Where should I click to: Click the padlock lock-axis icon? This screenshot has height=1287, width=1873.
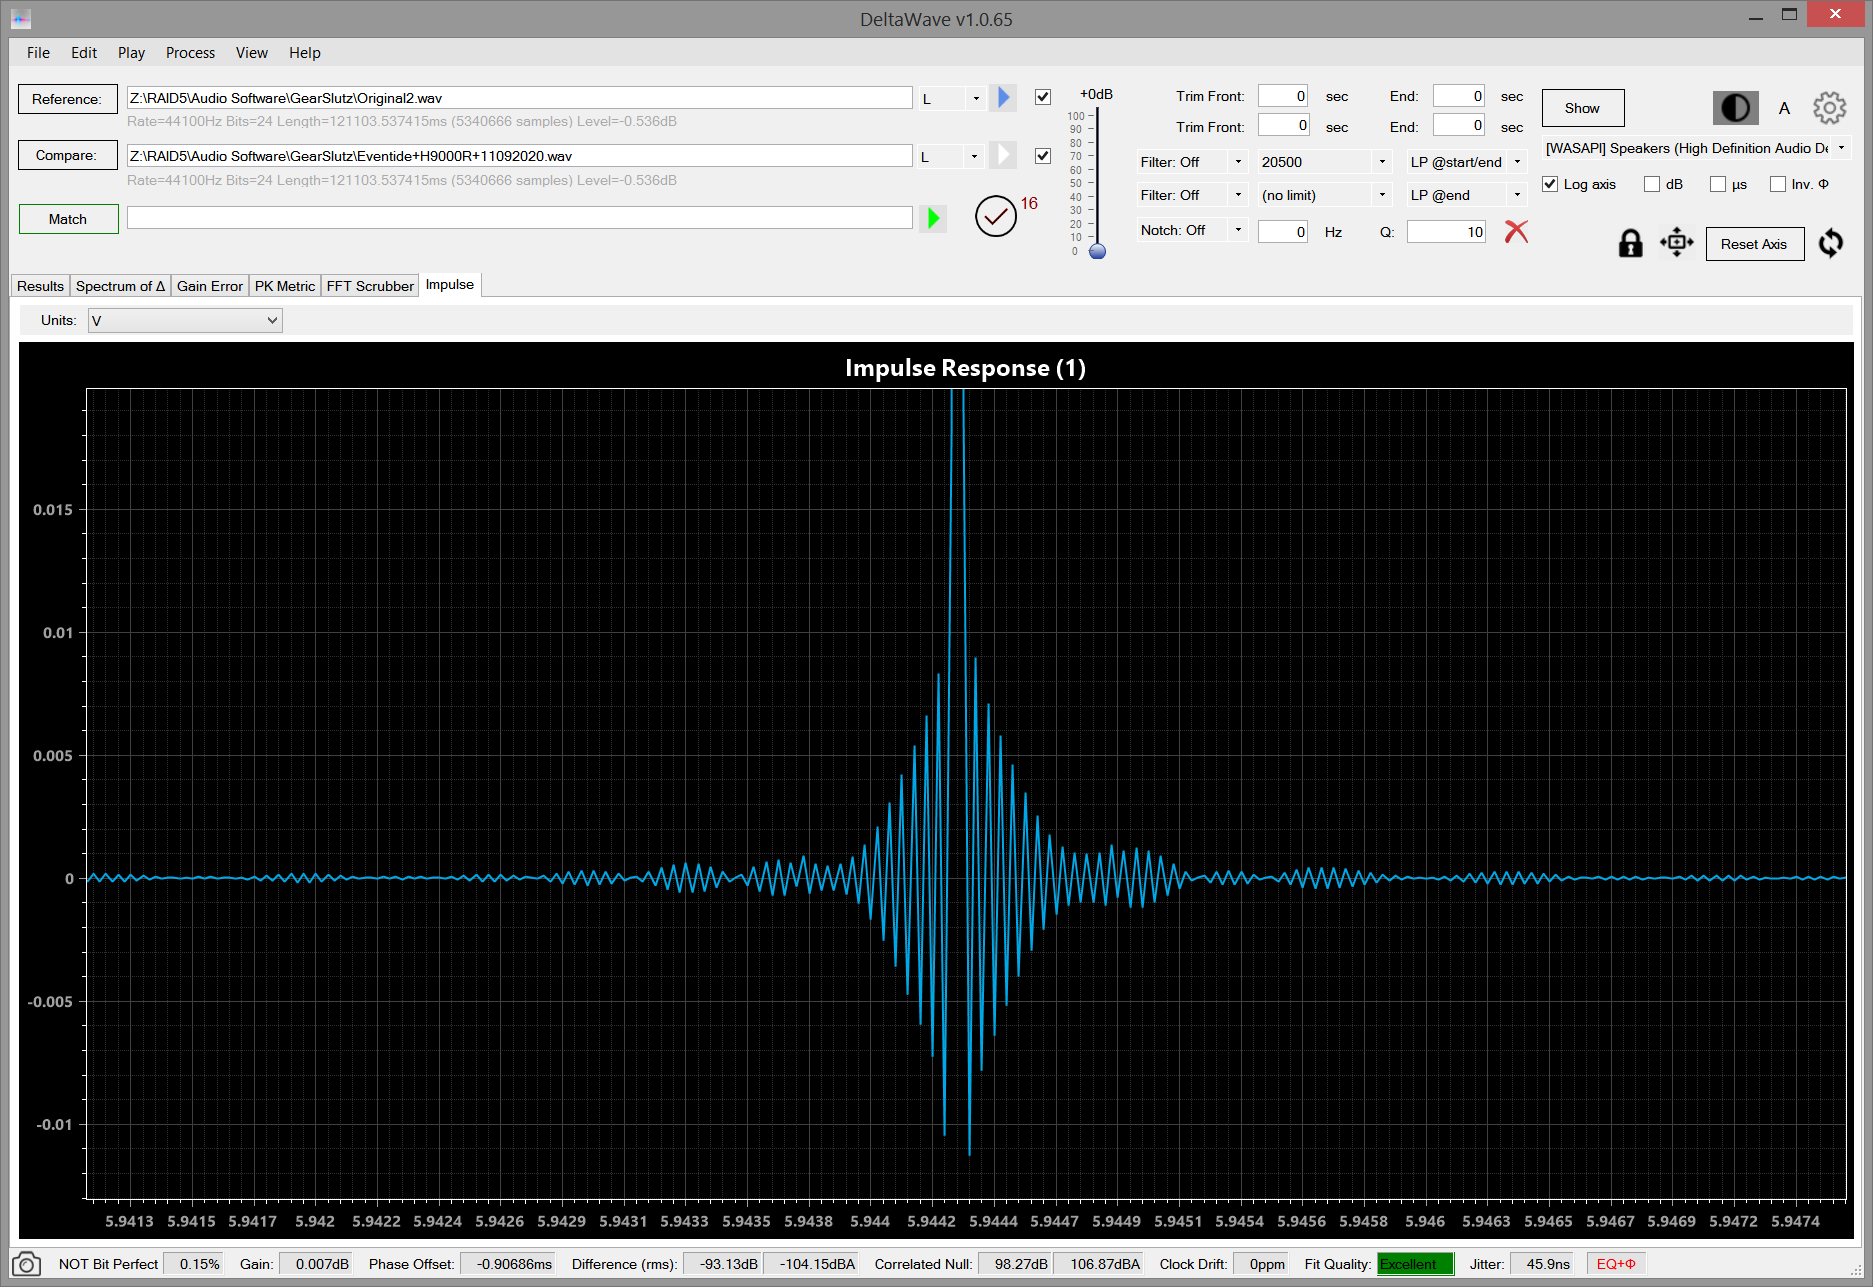[1630, 243]
